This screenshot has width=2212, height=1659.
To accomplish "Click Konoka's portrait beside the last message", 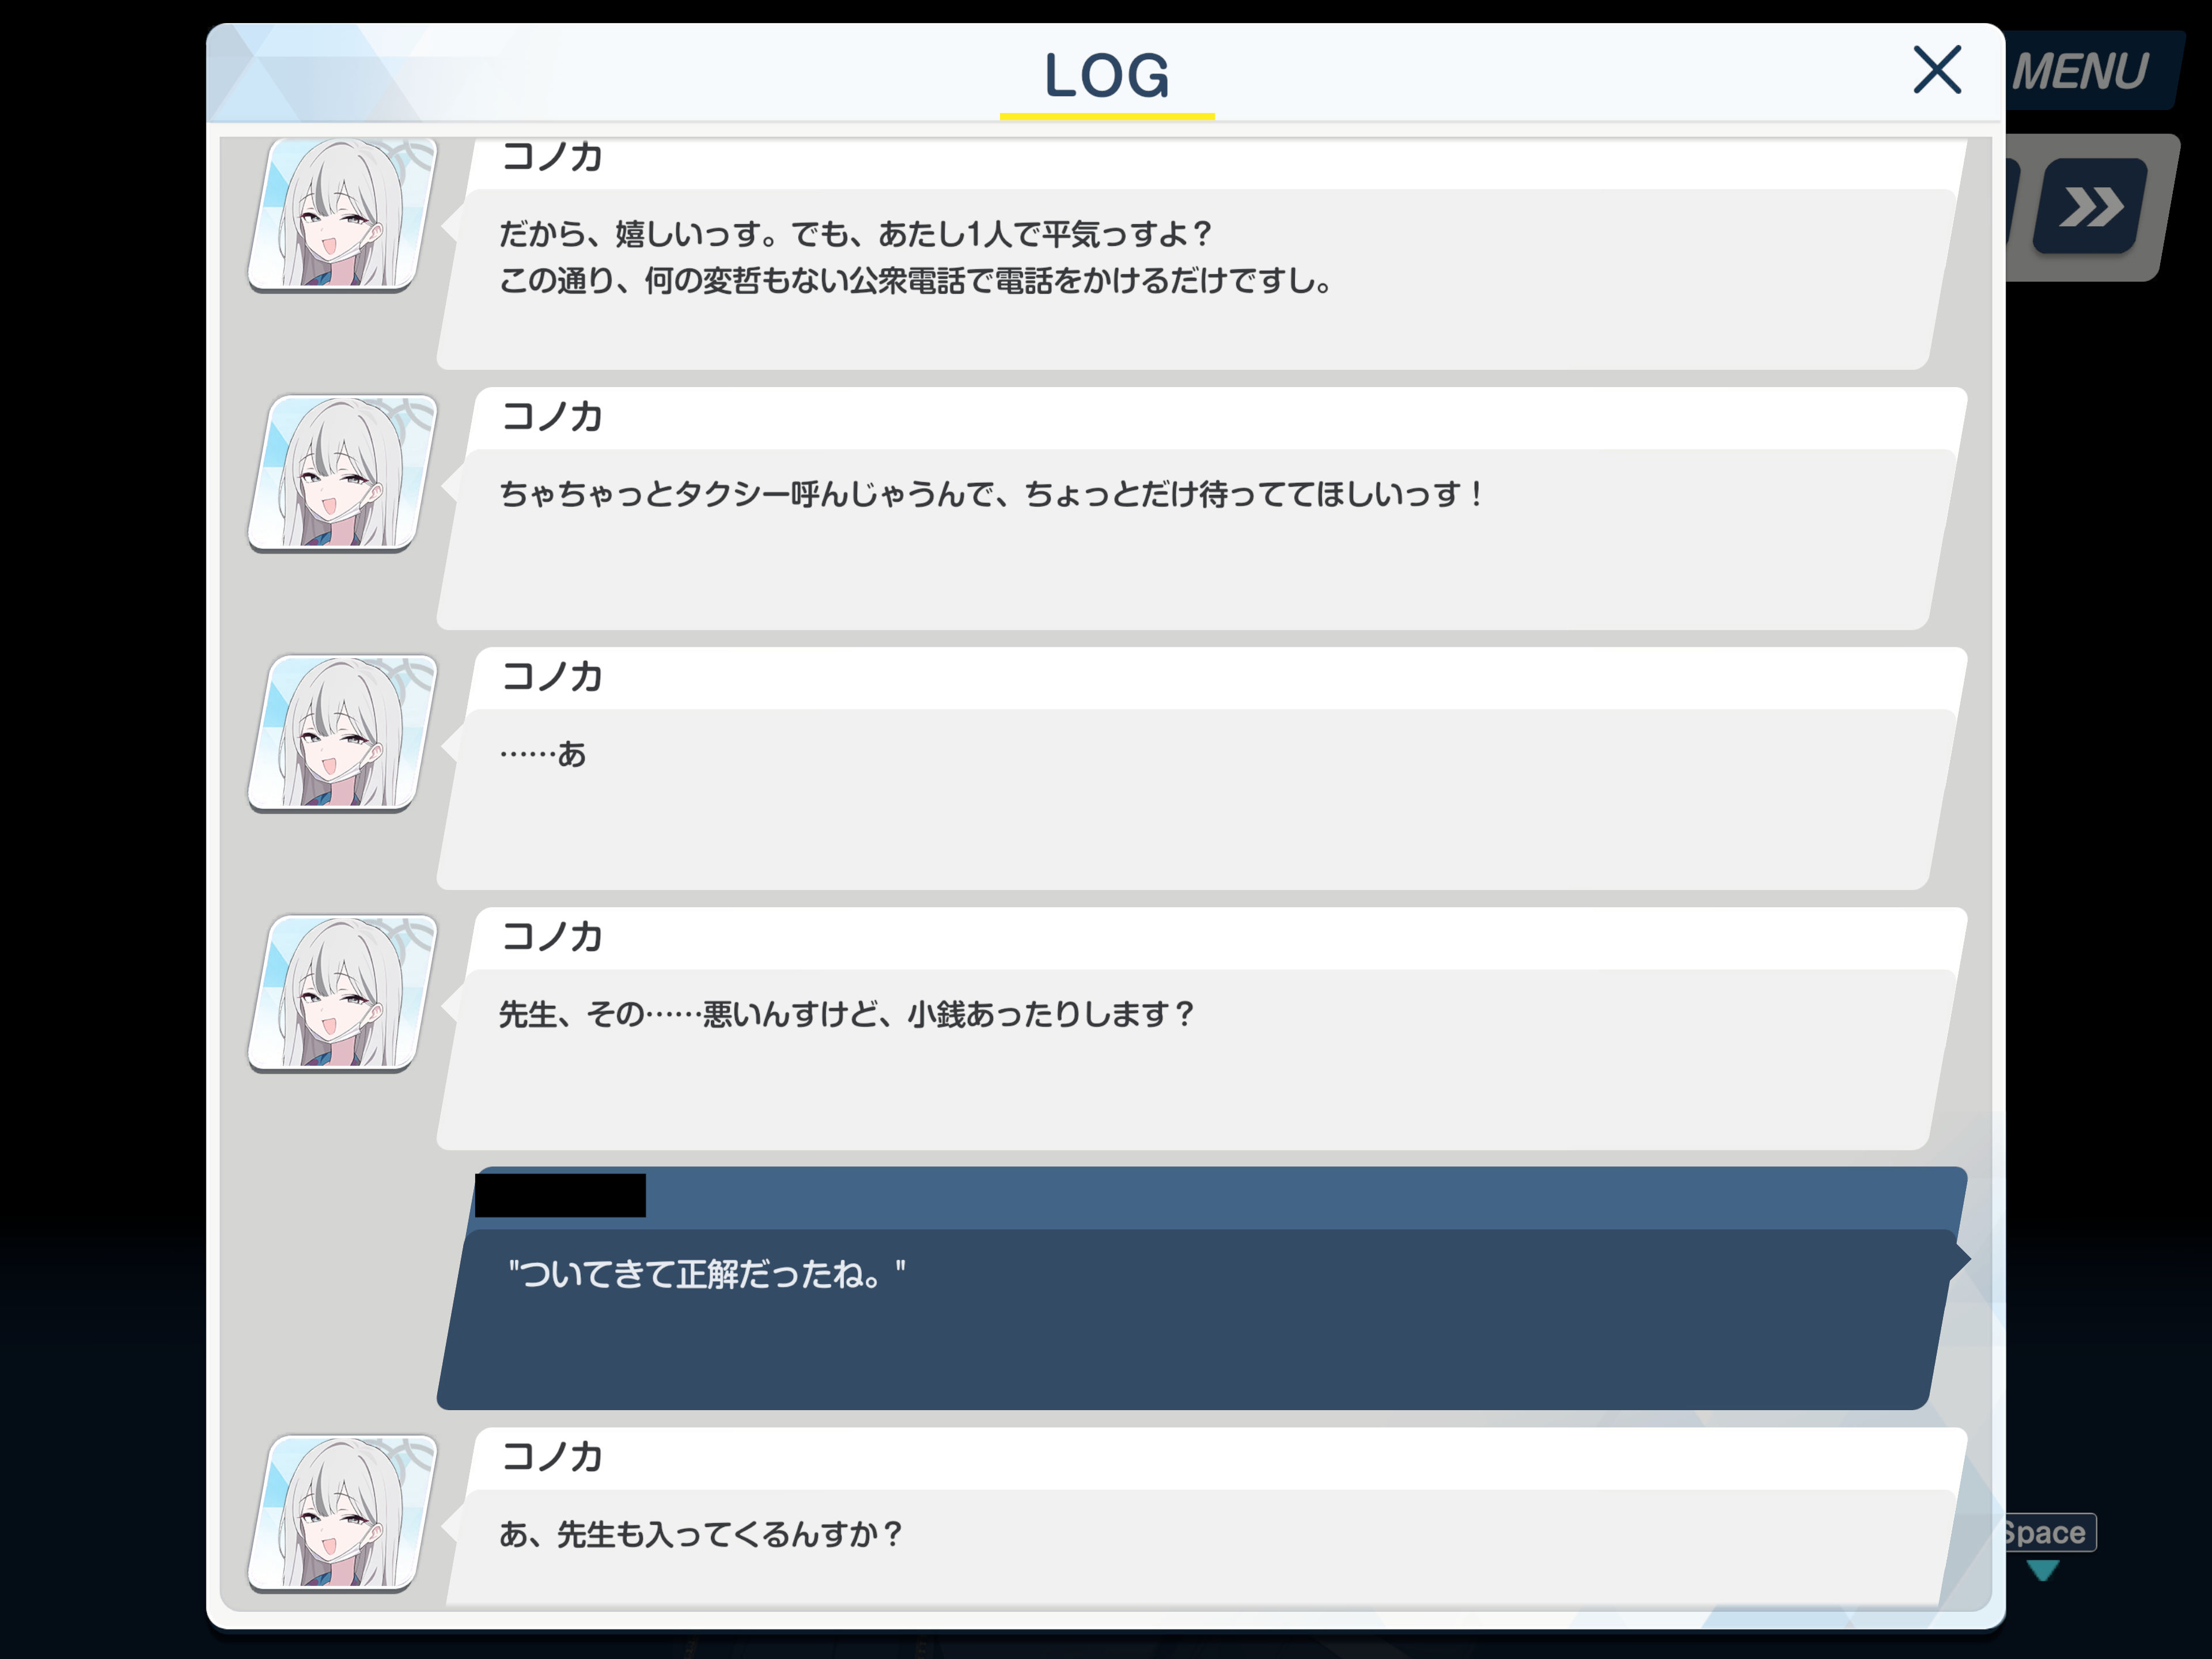I will [x=342, y=1513].
